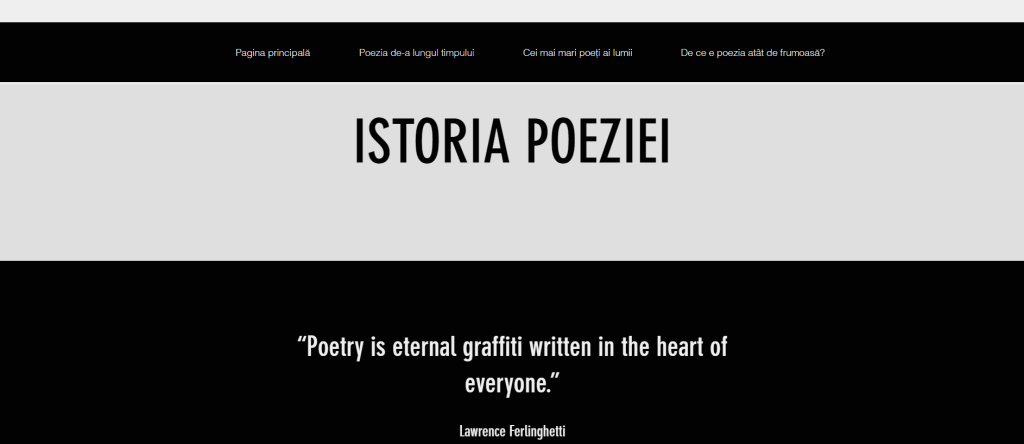Click the first name Lawrence
1024x444 pixels.
(485, 432)
